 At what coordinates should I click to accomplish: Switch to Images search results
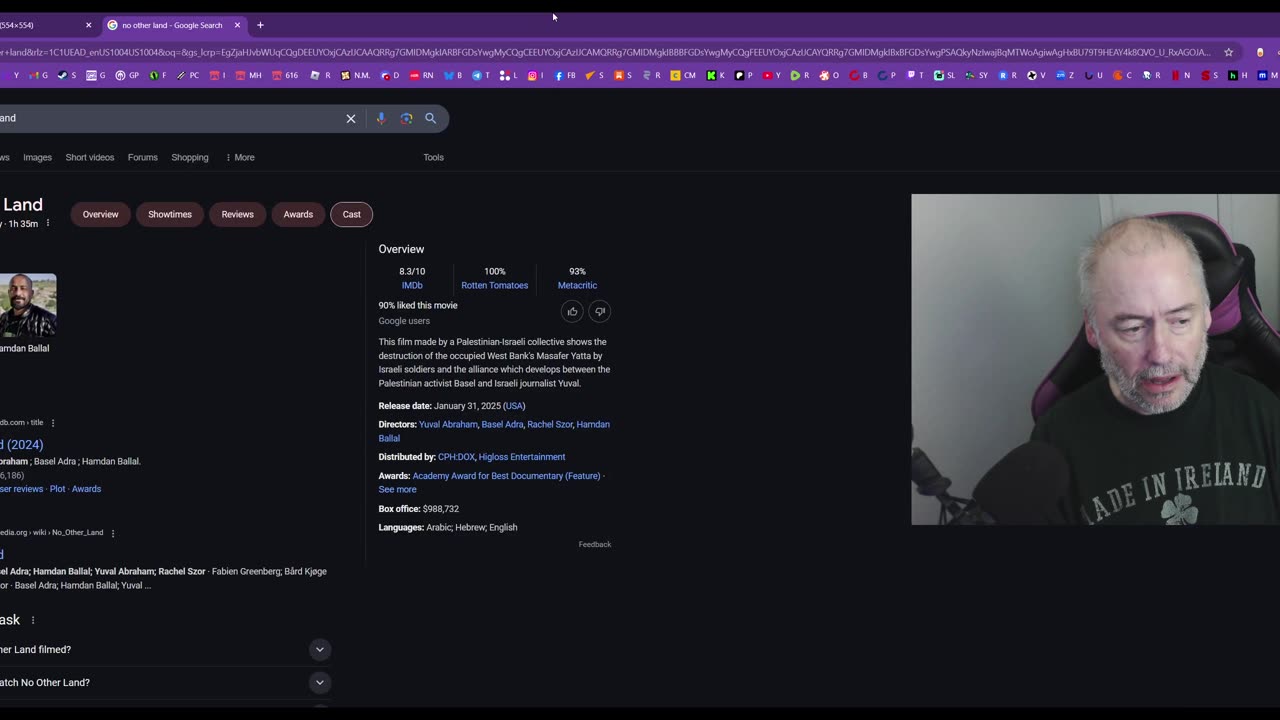pos(37,157)
